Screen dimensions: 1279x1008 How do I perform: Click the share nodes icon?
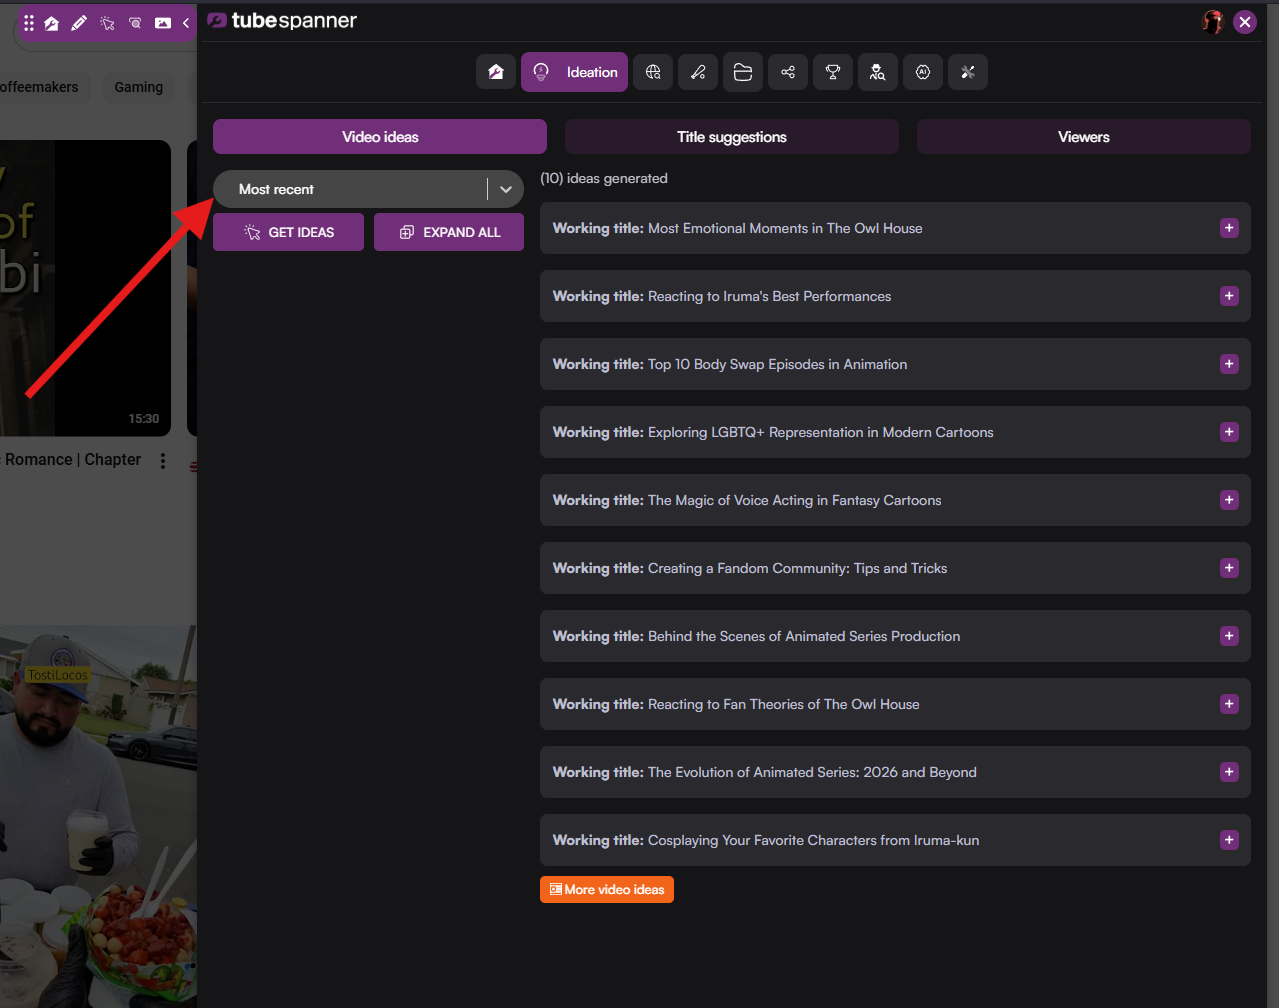click(788, 72)
